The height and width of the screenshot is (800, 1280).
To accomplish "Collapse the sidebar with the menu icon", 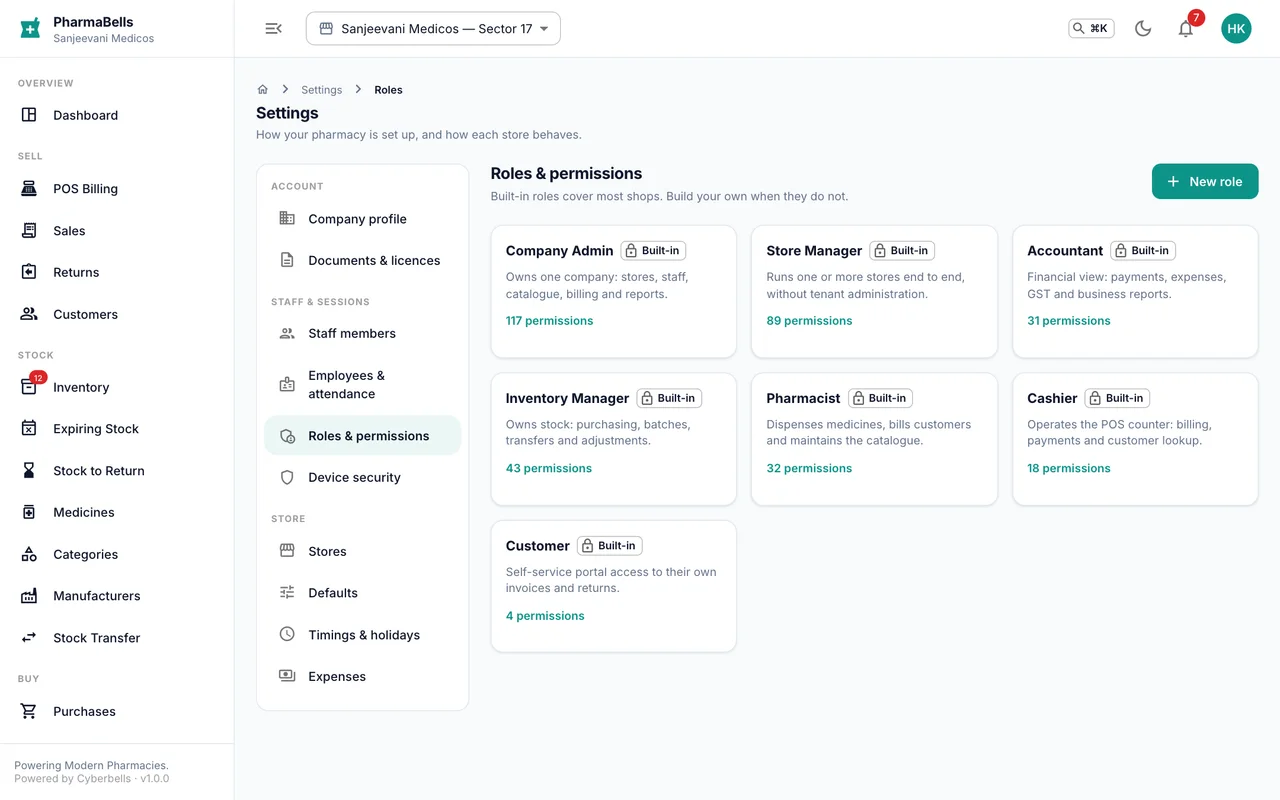I will click(273, 29).
